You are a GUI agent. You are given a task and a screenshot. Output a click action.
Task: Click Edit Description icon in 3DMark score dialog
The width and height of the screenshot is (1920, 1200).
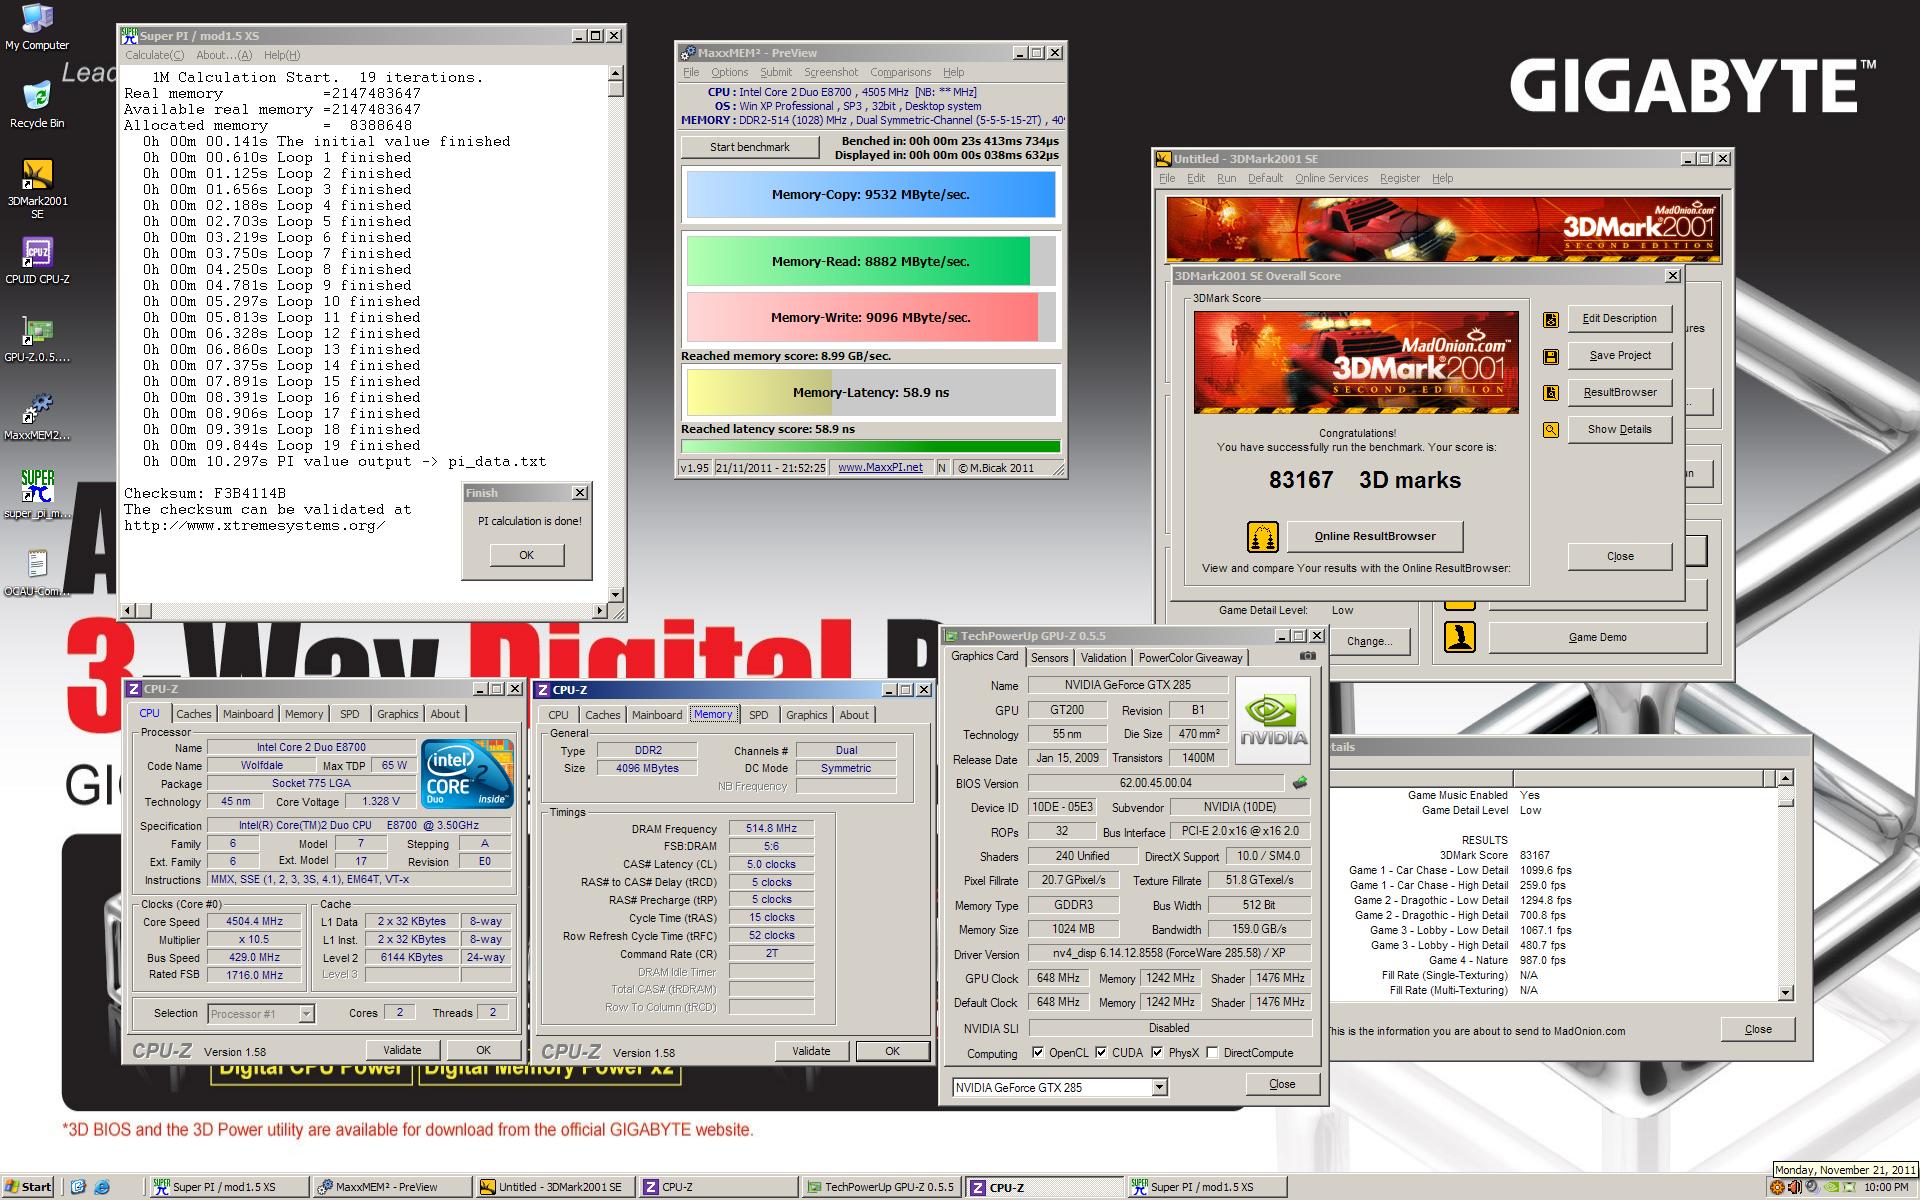[1551, 319]
